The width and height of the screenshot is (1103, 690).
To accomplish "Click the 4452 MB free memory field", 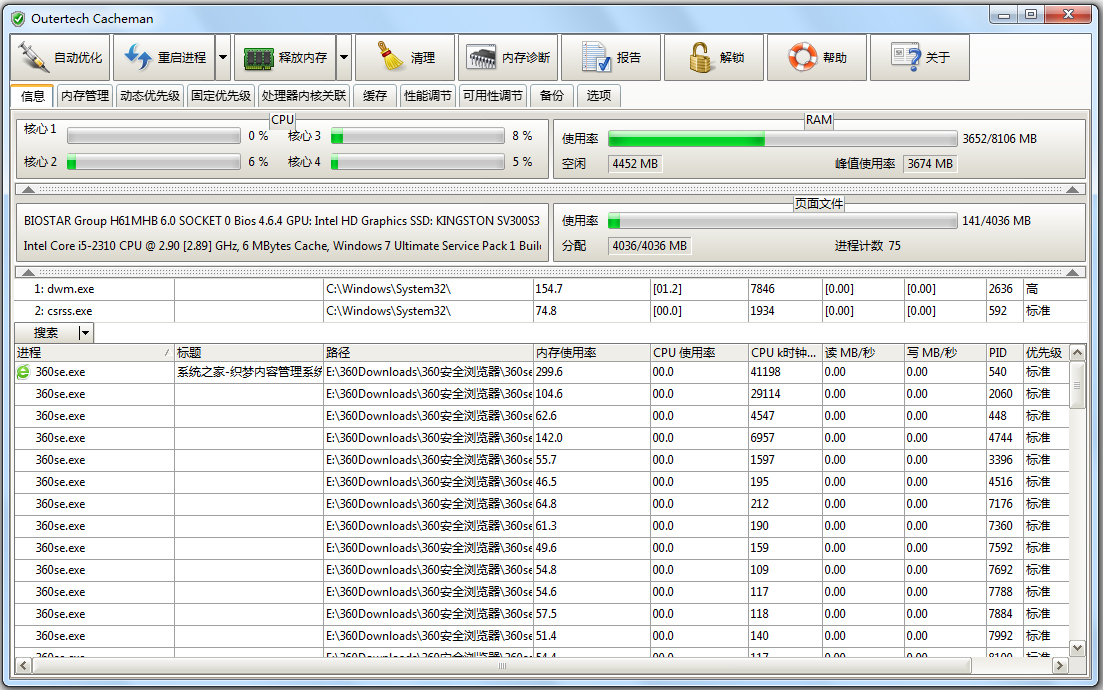I will tap(635, 164).
